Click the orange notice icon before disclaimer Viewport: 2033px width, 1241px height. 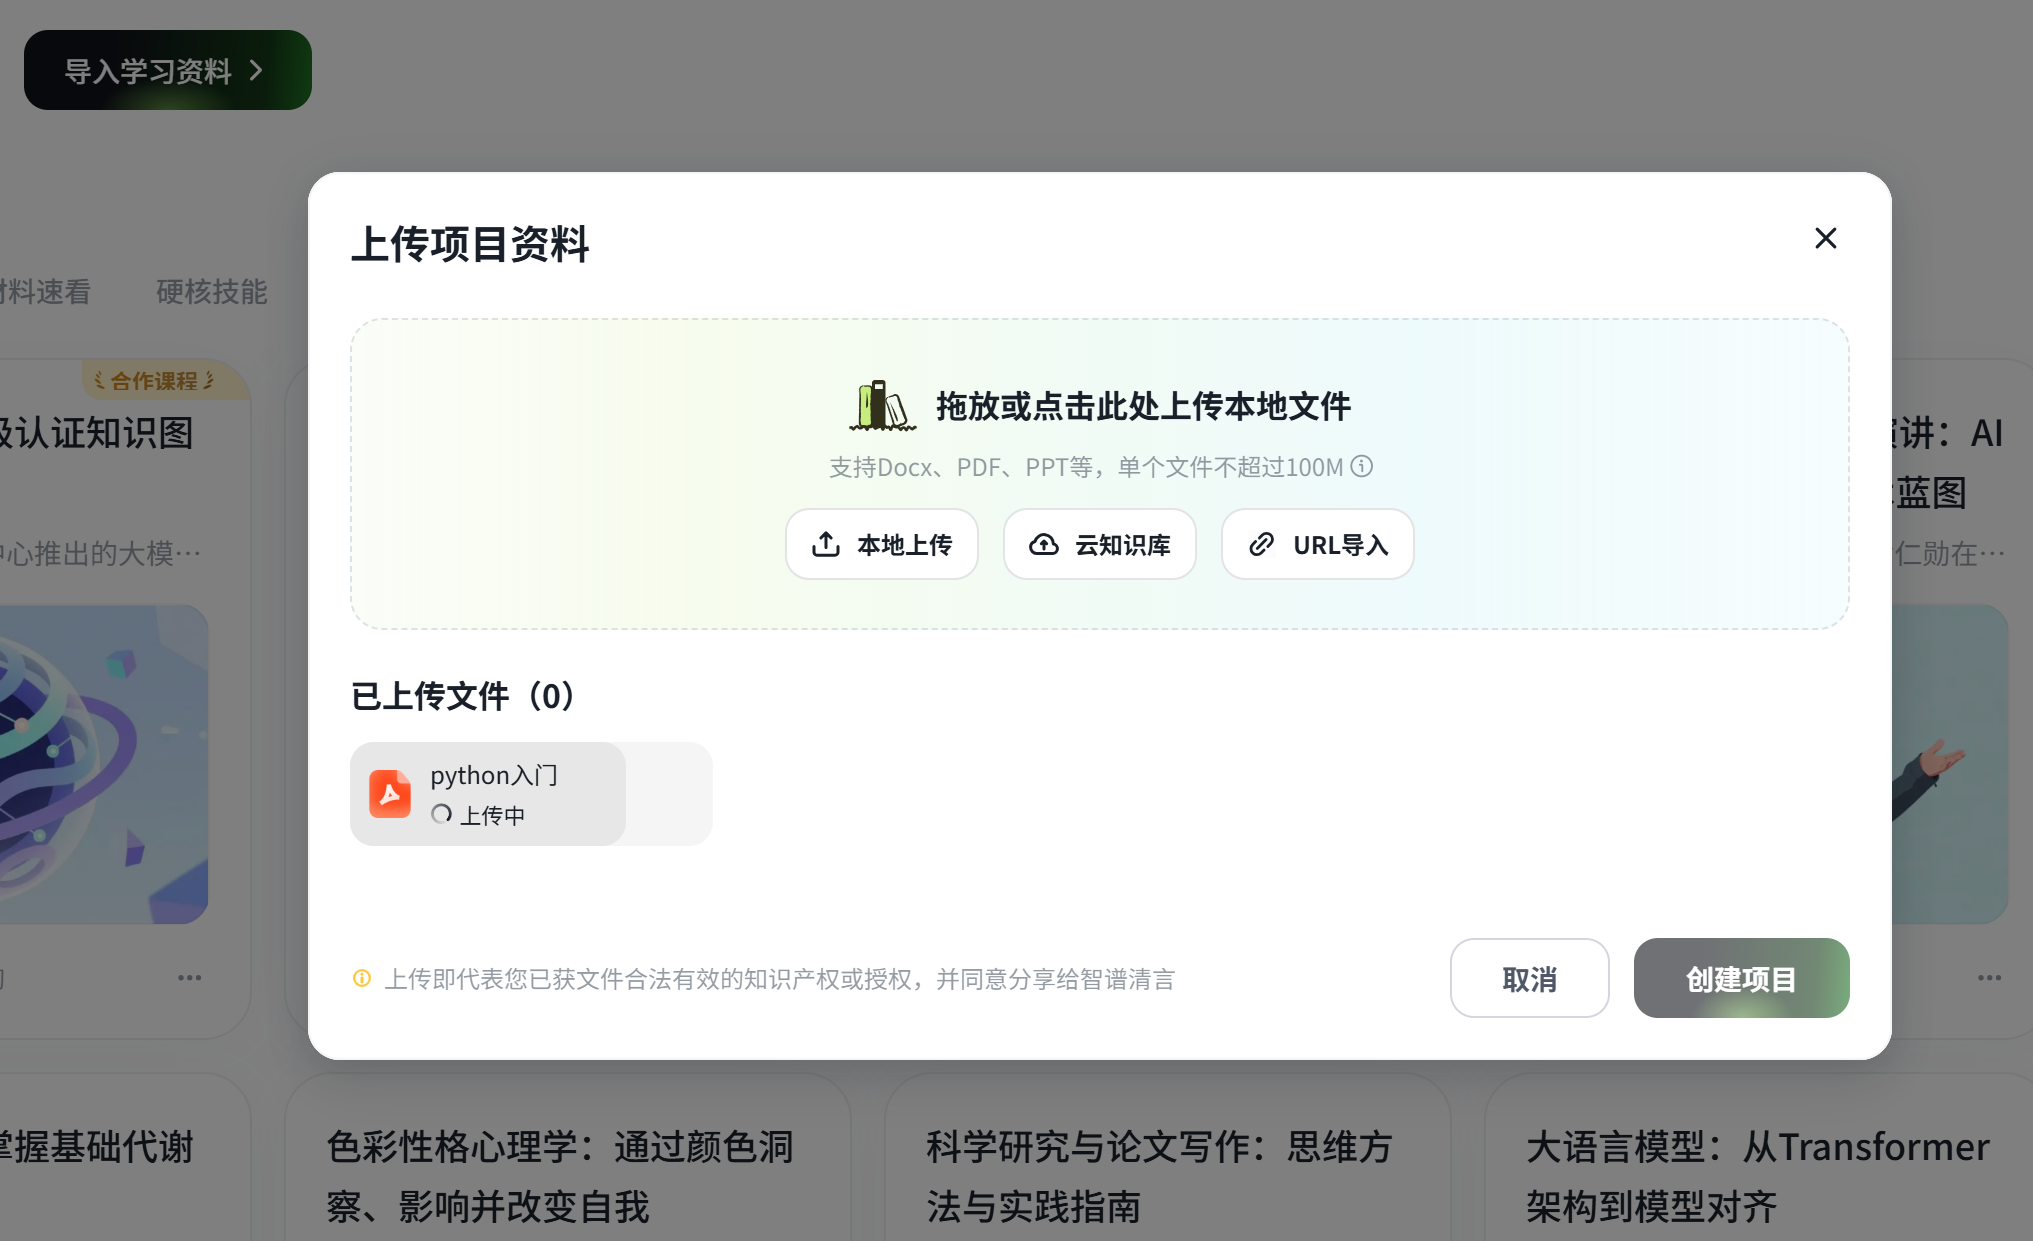point(362,978)
